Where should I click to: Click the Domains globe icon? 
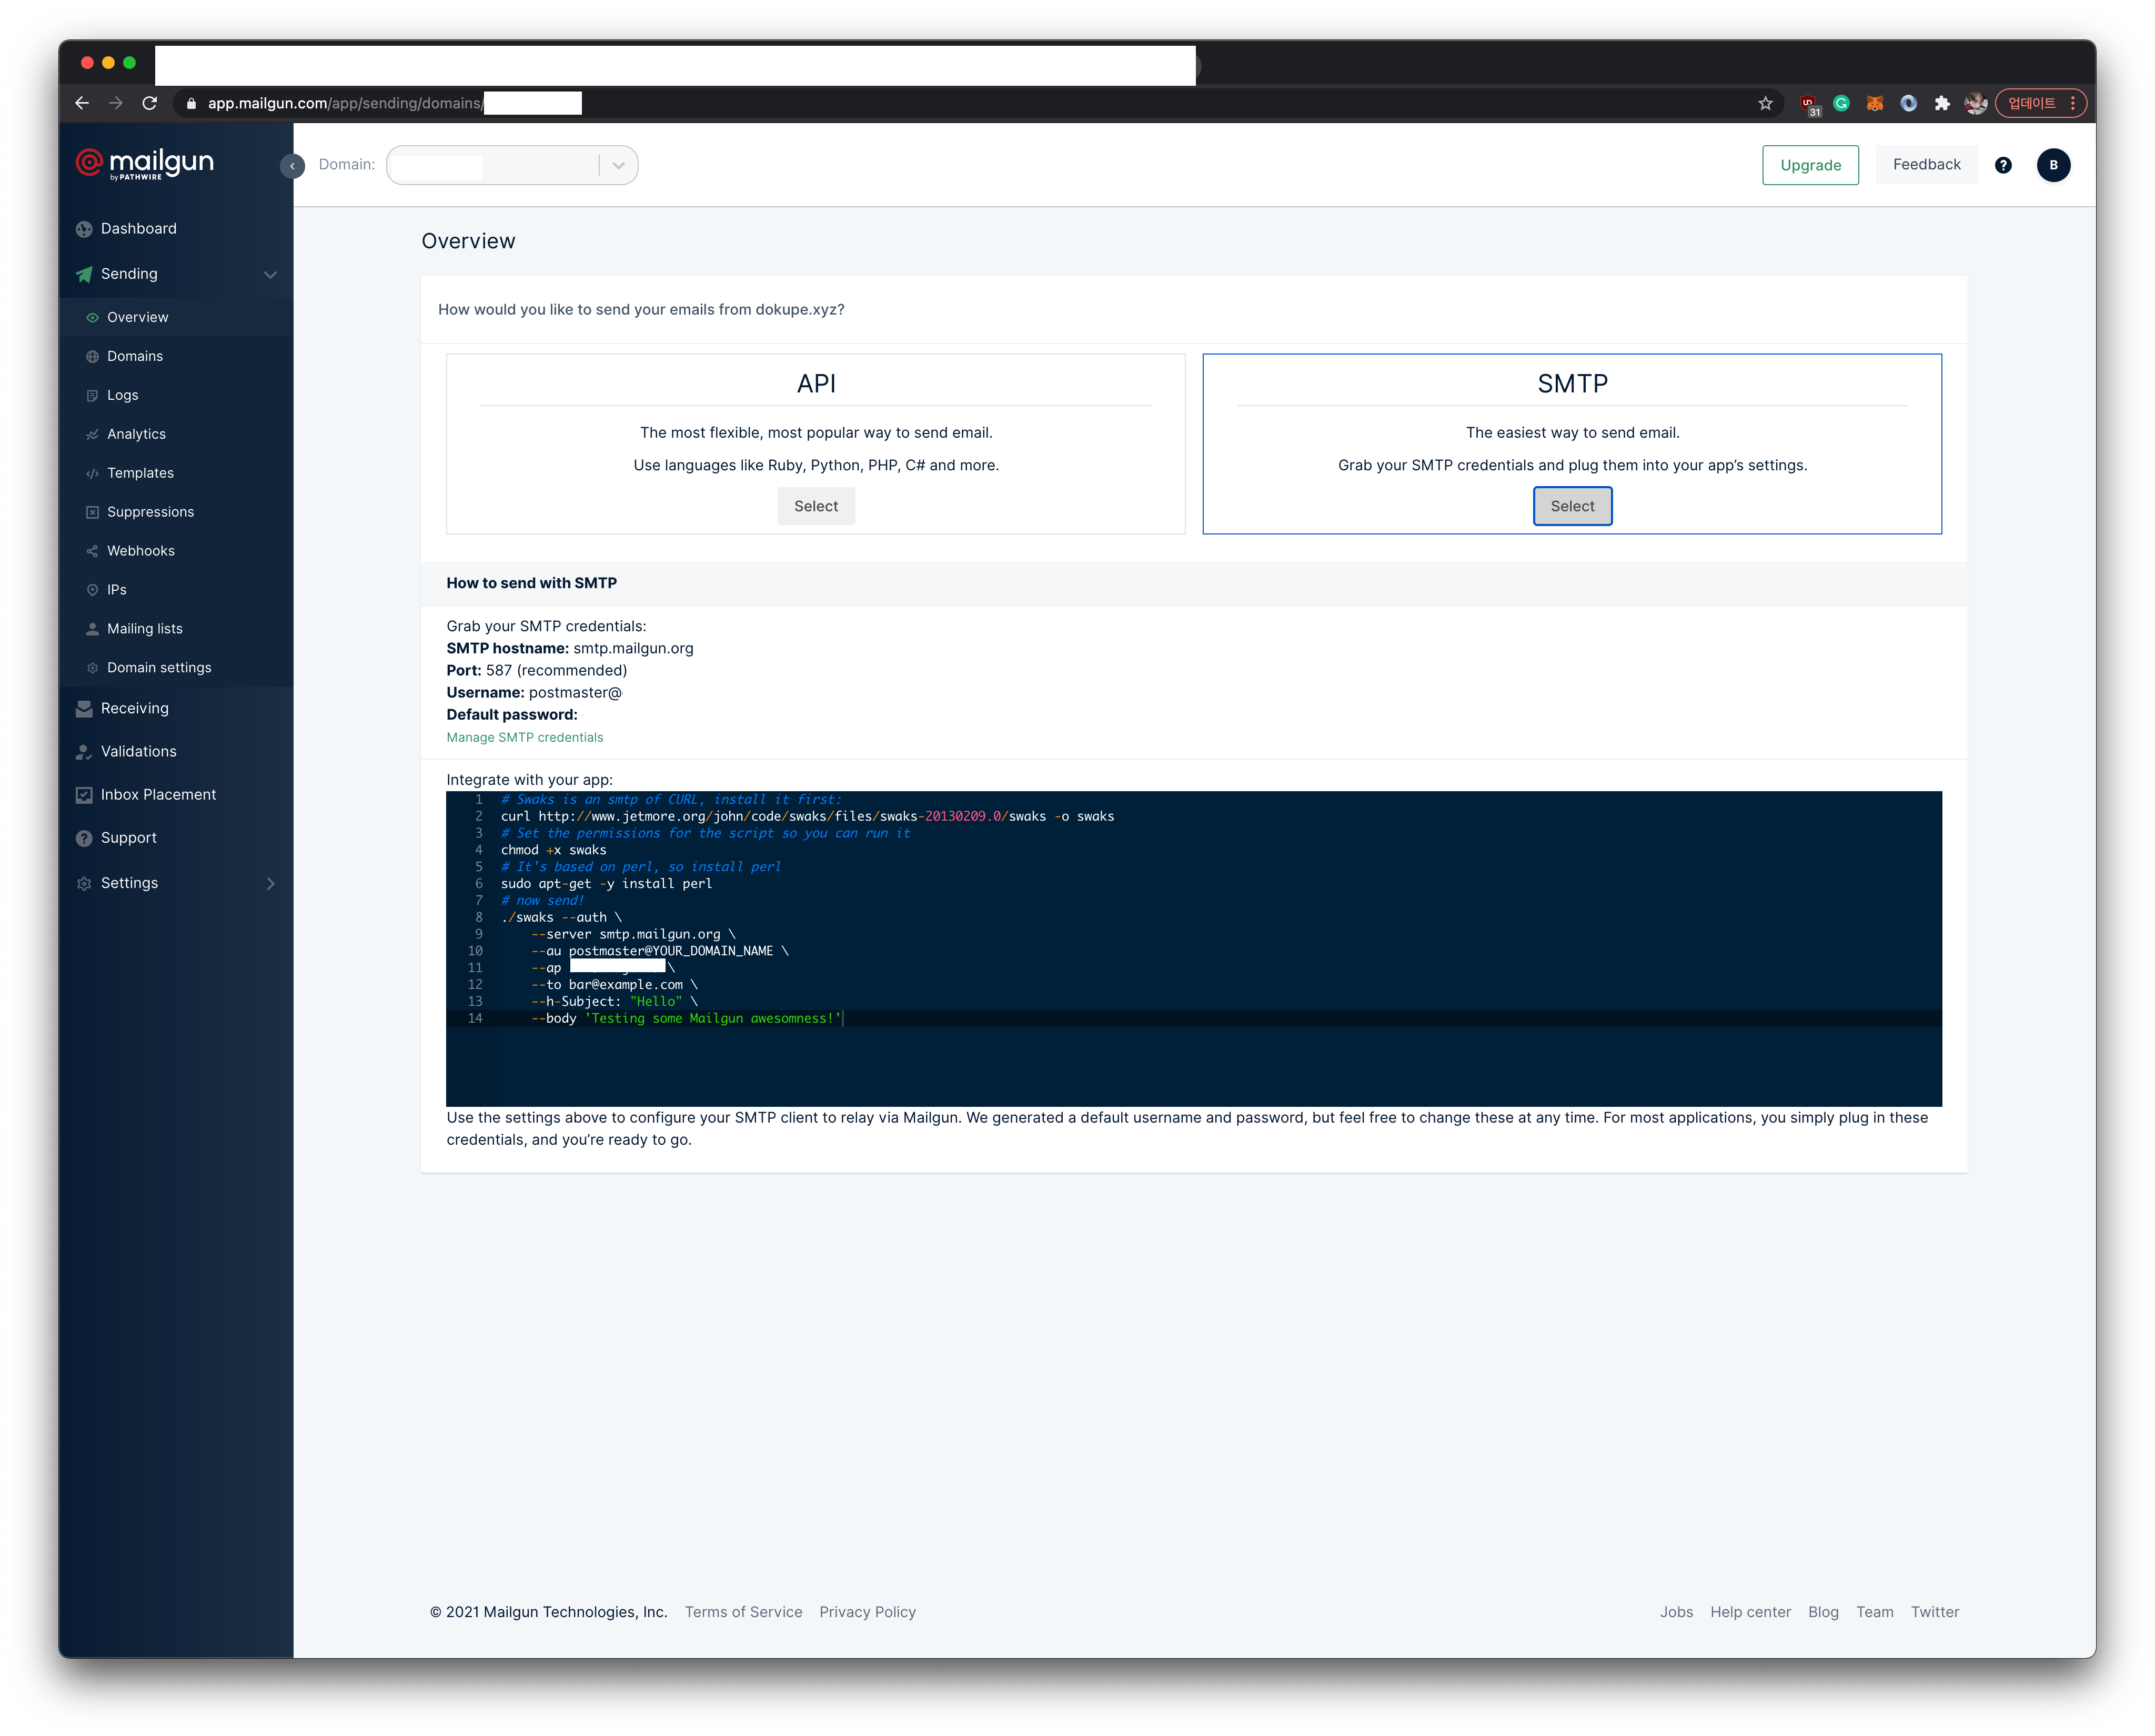[x=92, y=357]
